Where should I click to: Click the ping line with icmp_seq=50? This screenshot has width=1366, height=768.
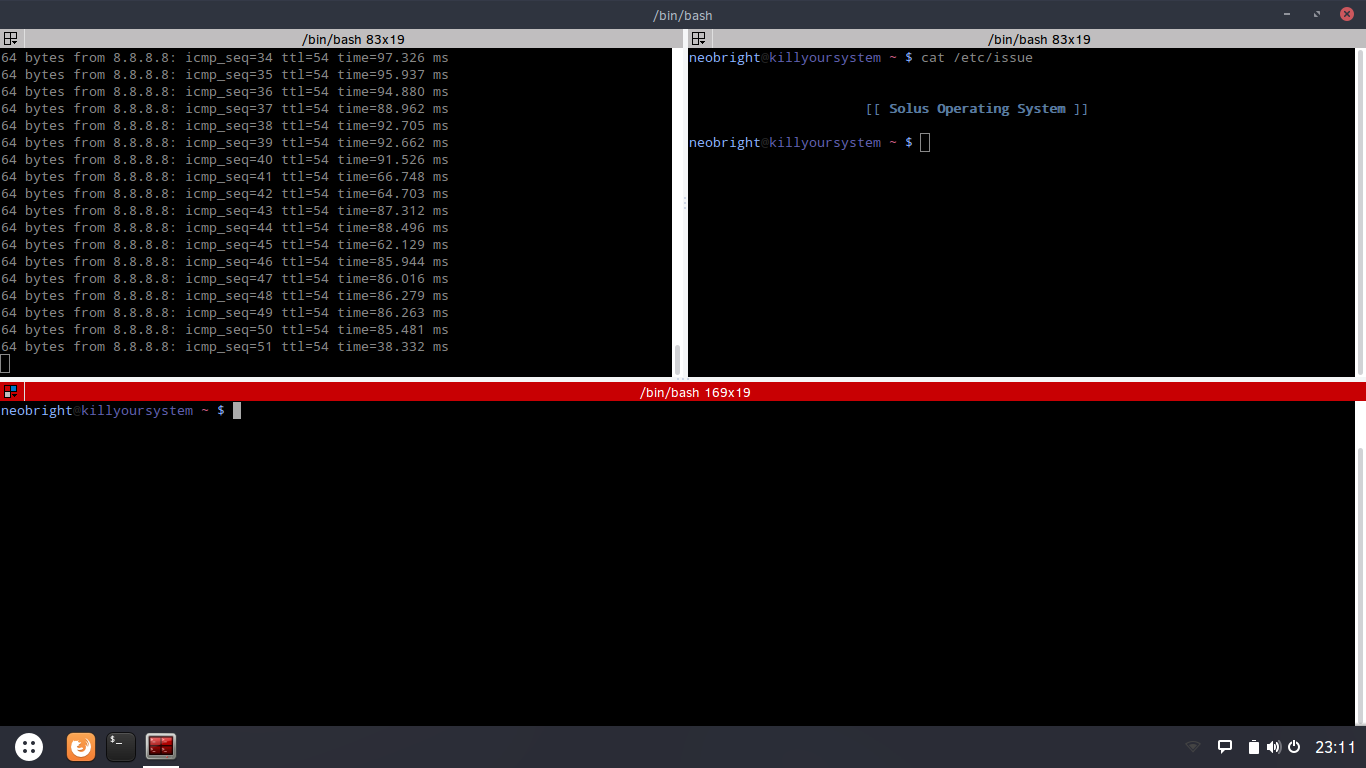225,330
